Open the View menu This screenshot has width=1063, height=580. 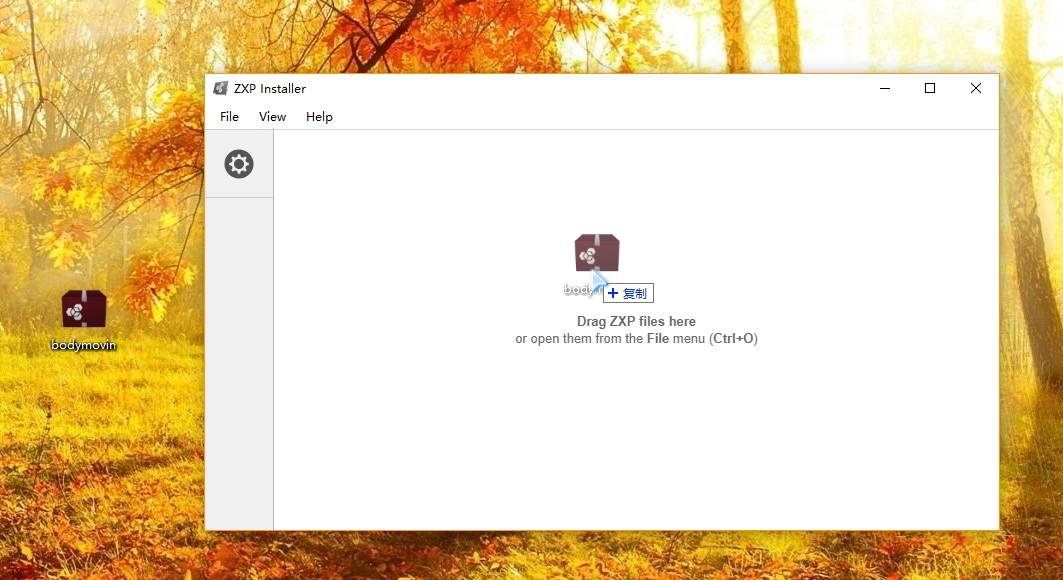click(x=273, y=117)
